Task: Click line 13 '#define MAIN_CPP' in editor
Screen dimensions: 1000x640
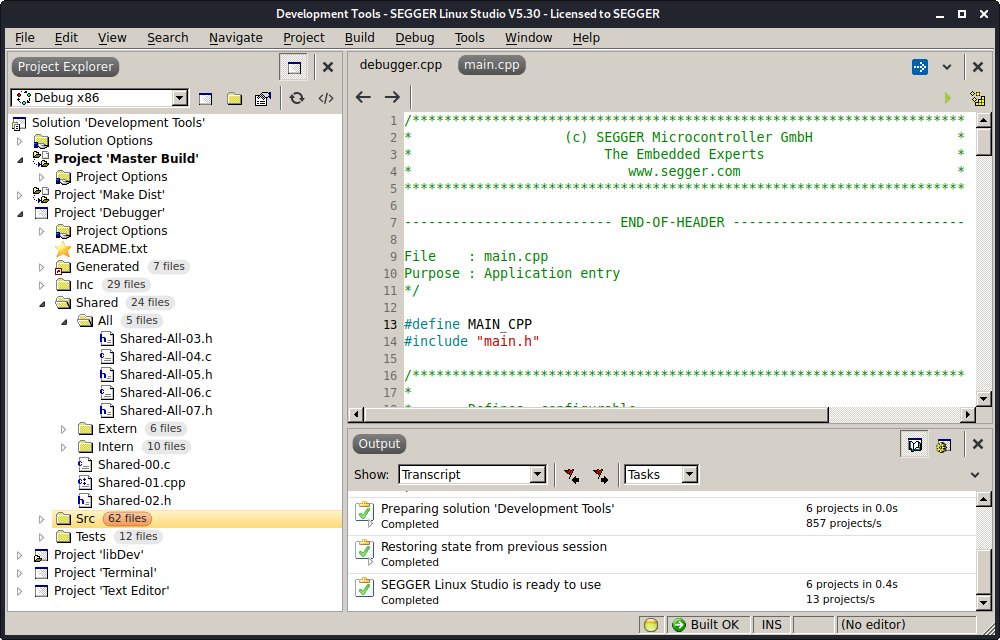Action: pyautogui.click(x=468, y=324)
